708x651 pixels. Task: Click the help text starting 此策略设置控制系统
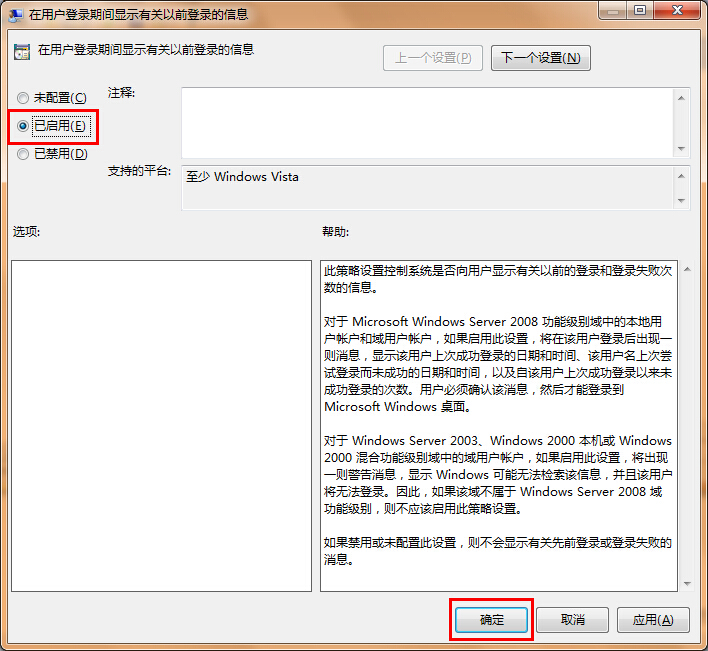[x=498, y=279]
